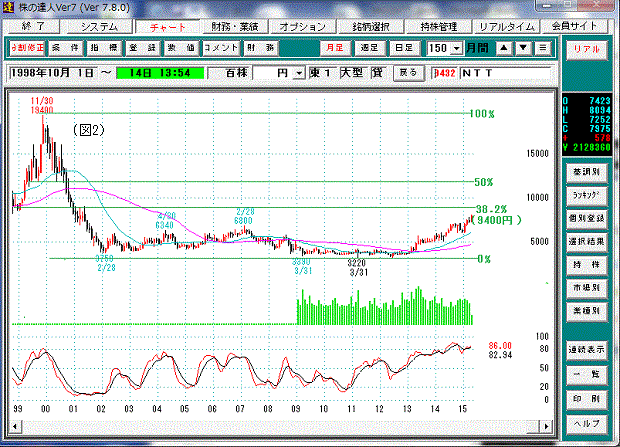The width and height of the screenshot is (620, 447).
Task: Click the 数値 values button
Action: click(181, 48)
